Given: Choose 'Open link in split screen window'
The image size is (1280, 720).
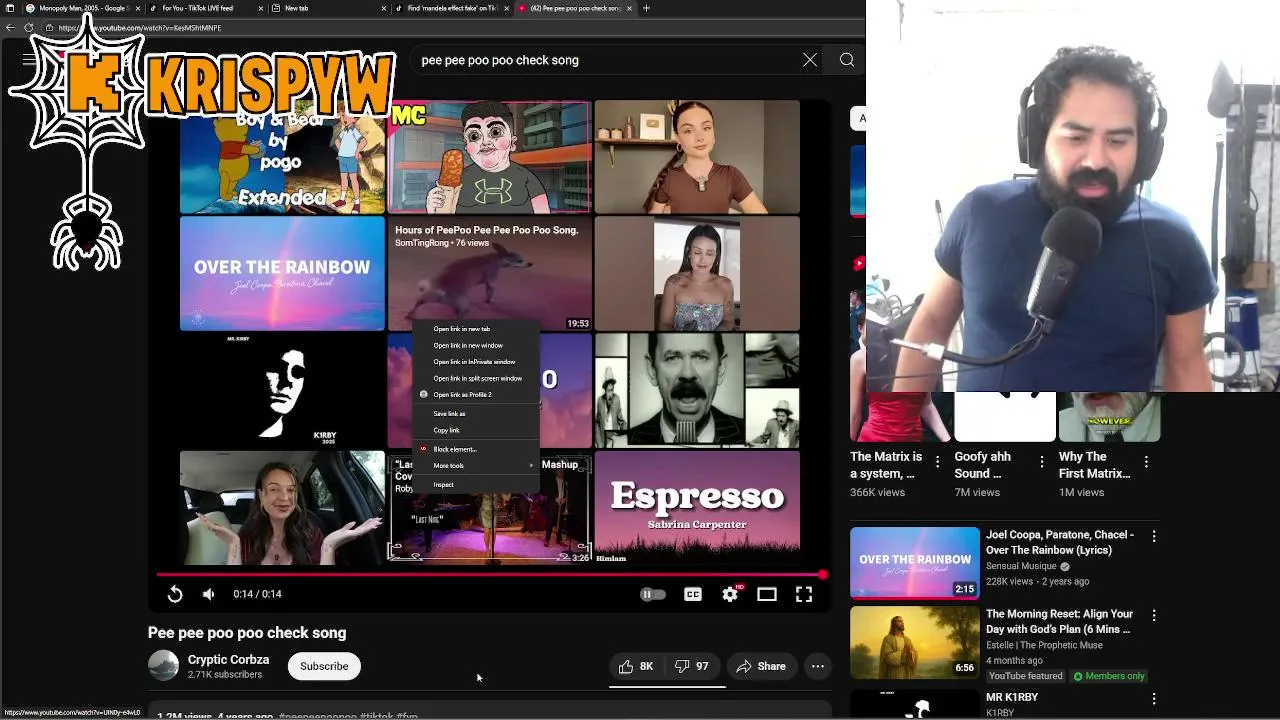Looking at the screenshot, I should pos(476,378).
